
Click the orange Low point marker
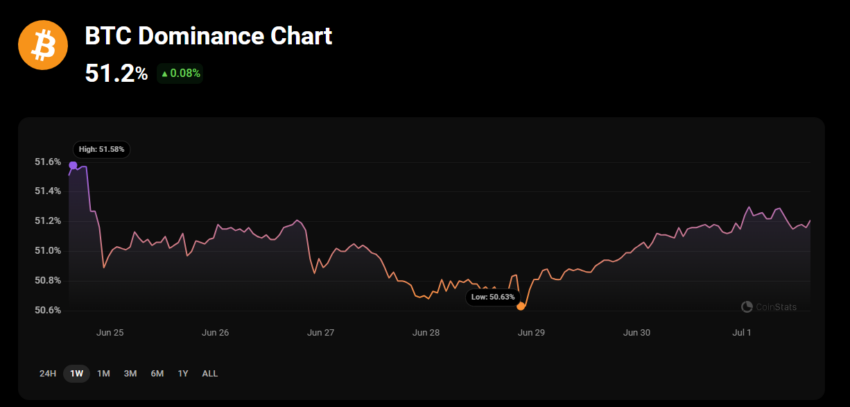(521, 306)
